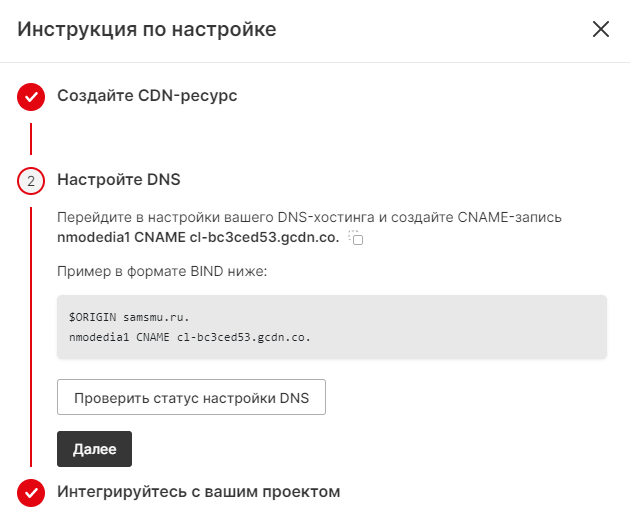The width and height of the screenshot is (630, 516).
Task: Copy the CNAME record with the copy icon
Action: pyautogui.click(x=356, y=238)
